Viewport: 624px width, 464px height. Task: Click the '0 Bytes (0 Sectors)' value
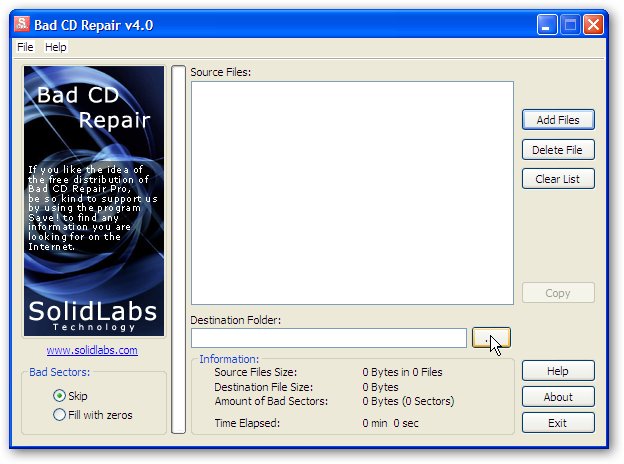408,401
